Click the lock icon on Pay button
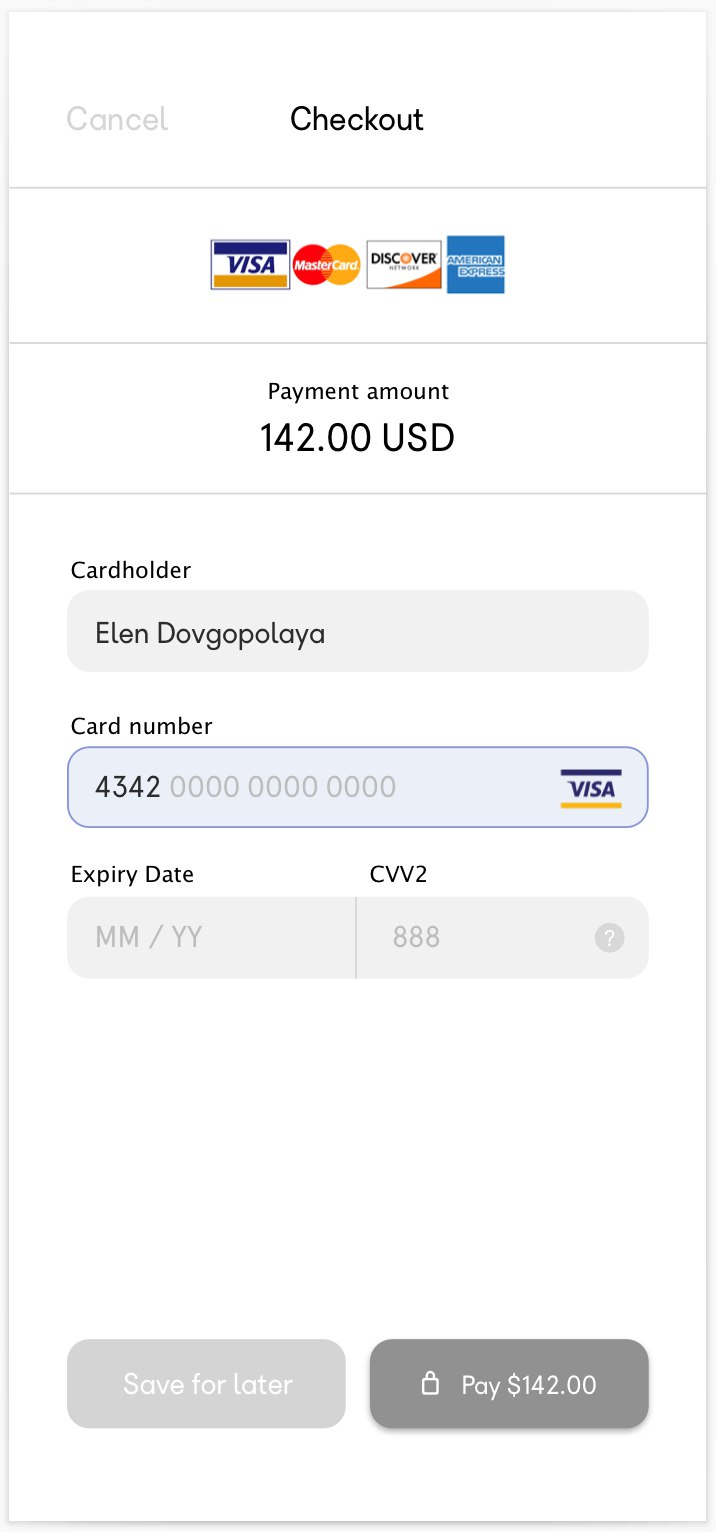 [x=430, y=1384]
